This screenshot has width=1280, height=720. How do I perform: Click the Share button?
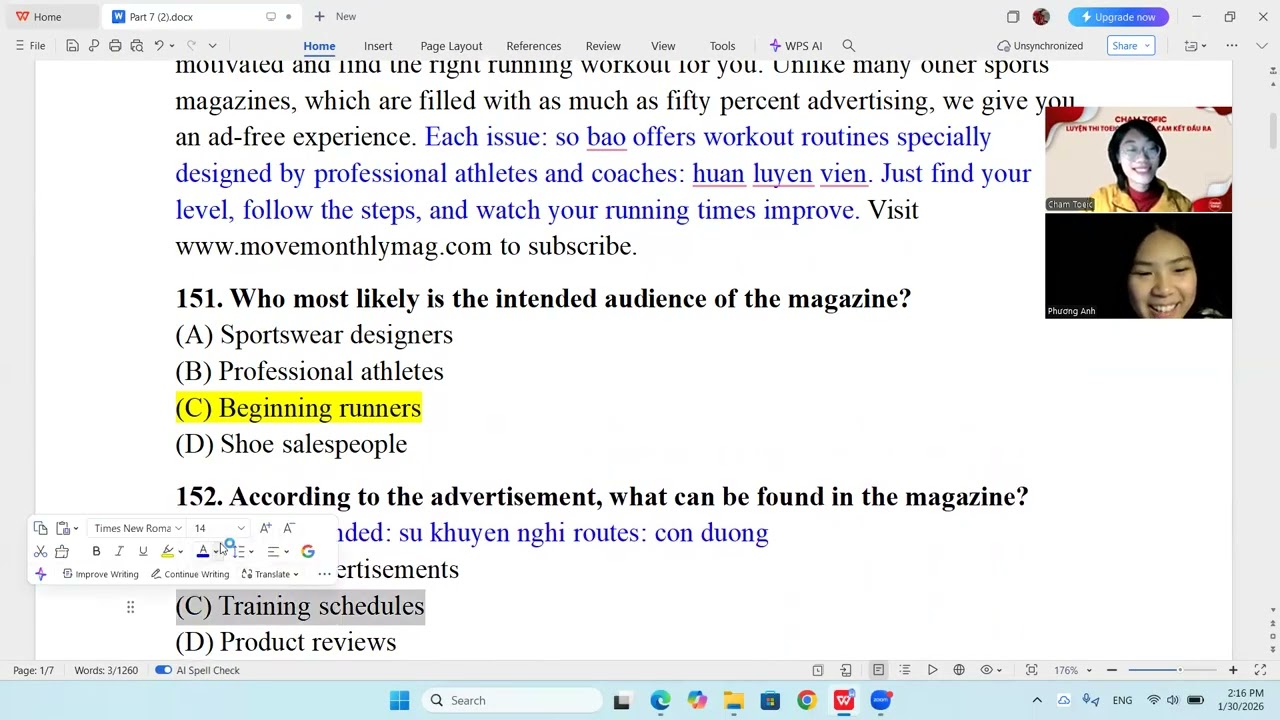click(x=1131, y=46)
